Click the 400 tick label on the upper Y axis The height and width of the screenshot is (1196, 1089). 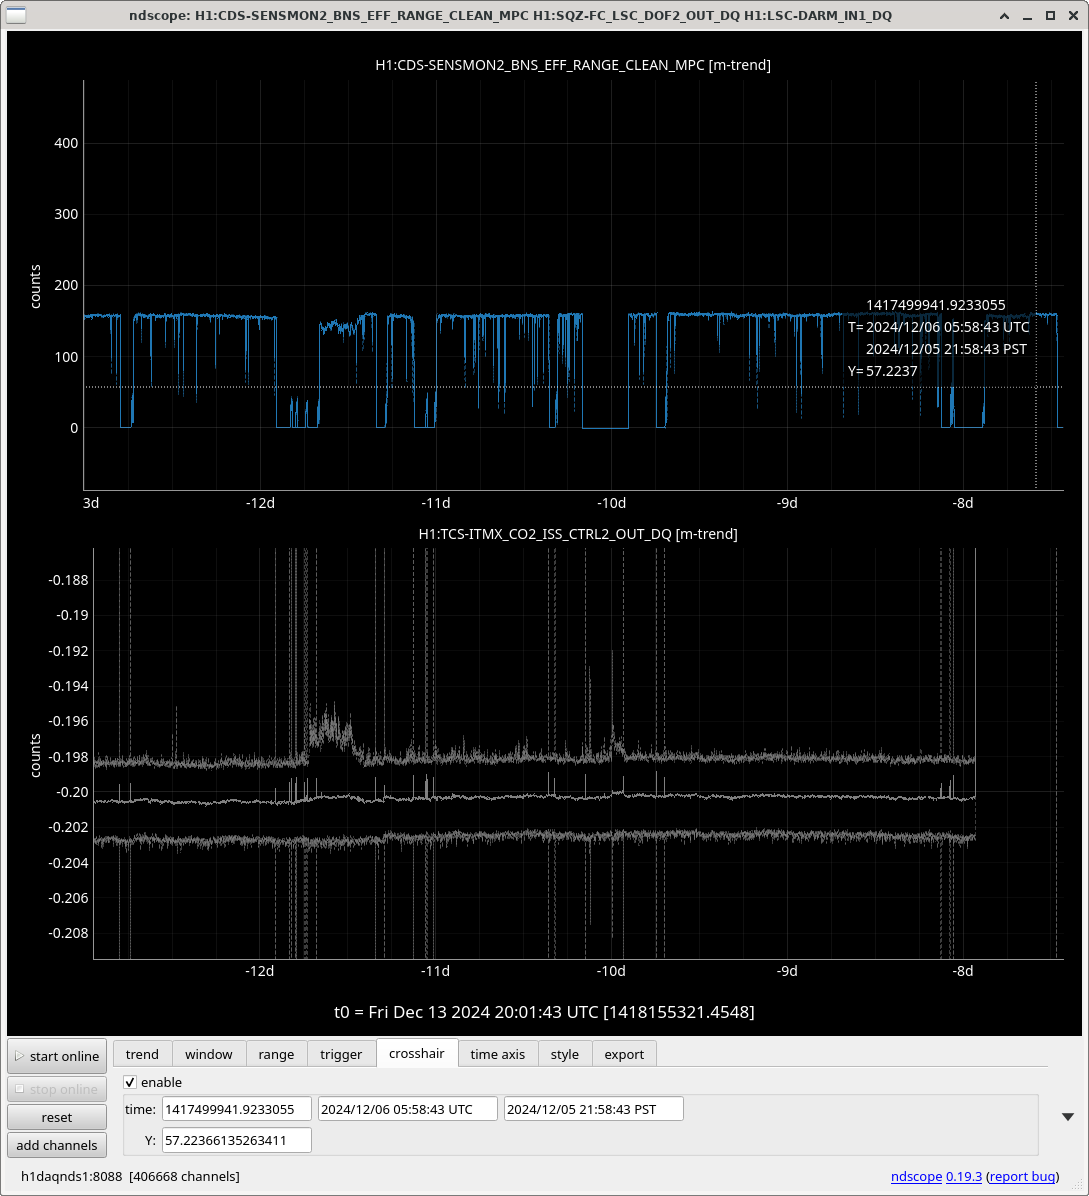[x=66, y=143]
